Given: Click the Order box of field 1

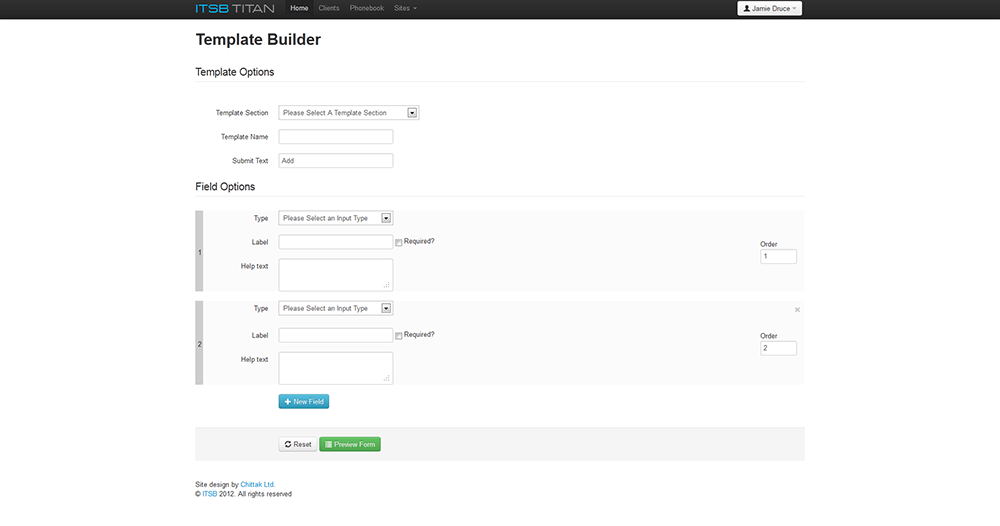Looking at the screenshot, I should [778, 257].
